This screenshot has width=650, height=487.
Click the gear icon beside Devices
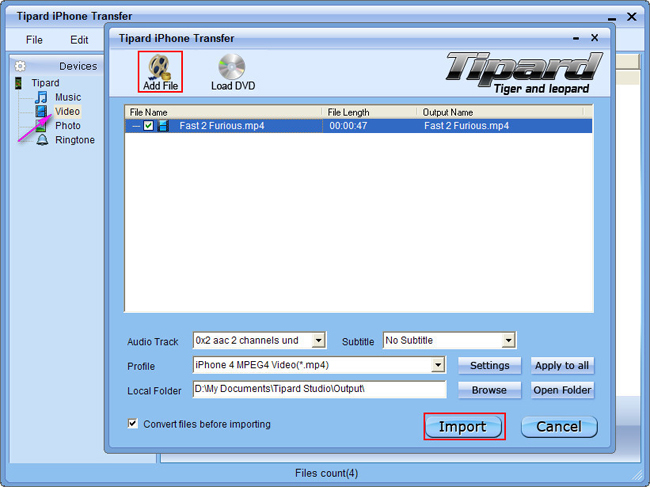pos(20,66)
